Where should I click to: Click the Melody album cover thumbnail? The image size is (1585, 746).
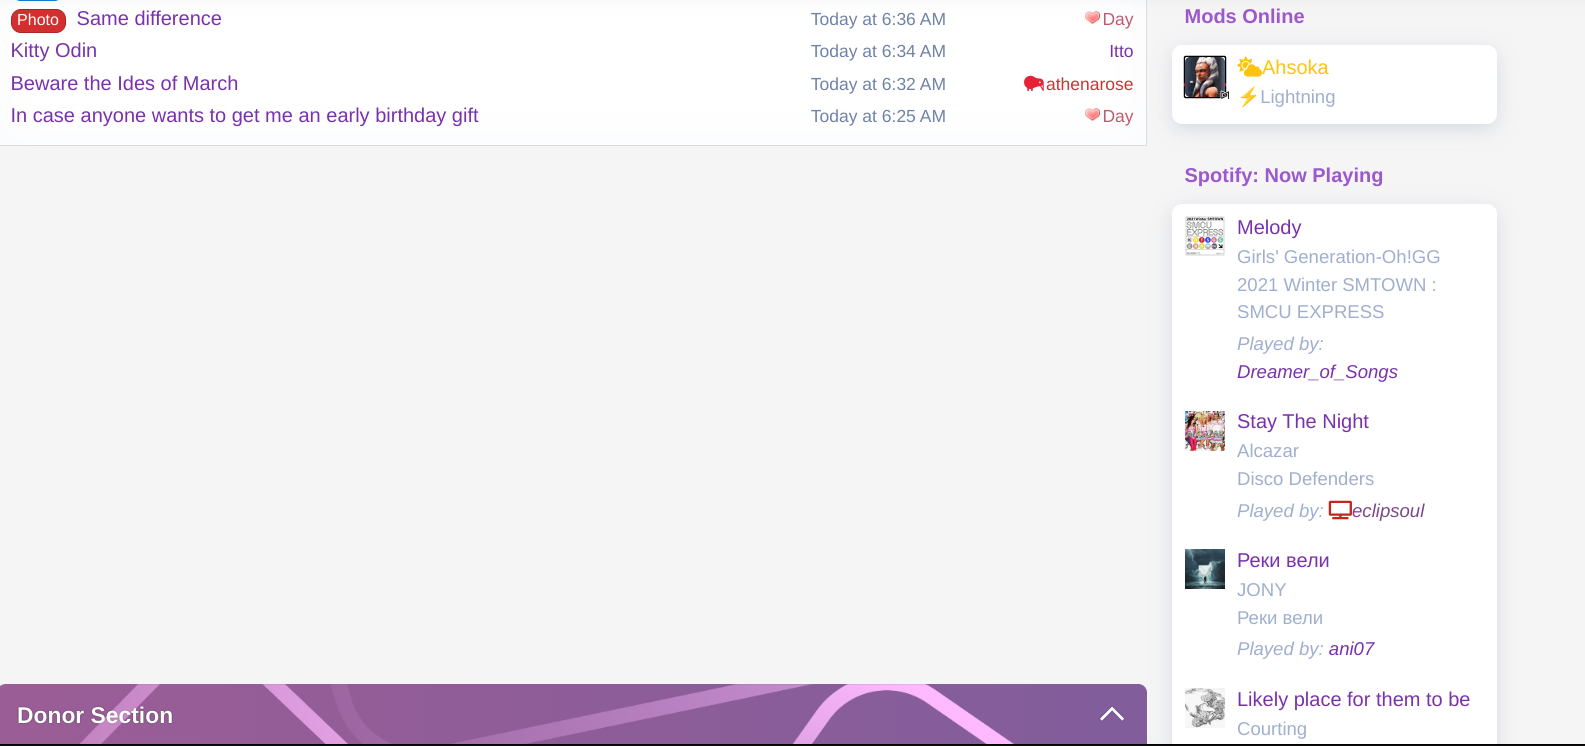(x=1205, y=236)
